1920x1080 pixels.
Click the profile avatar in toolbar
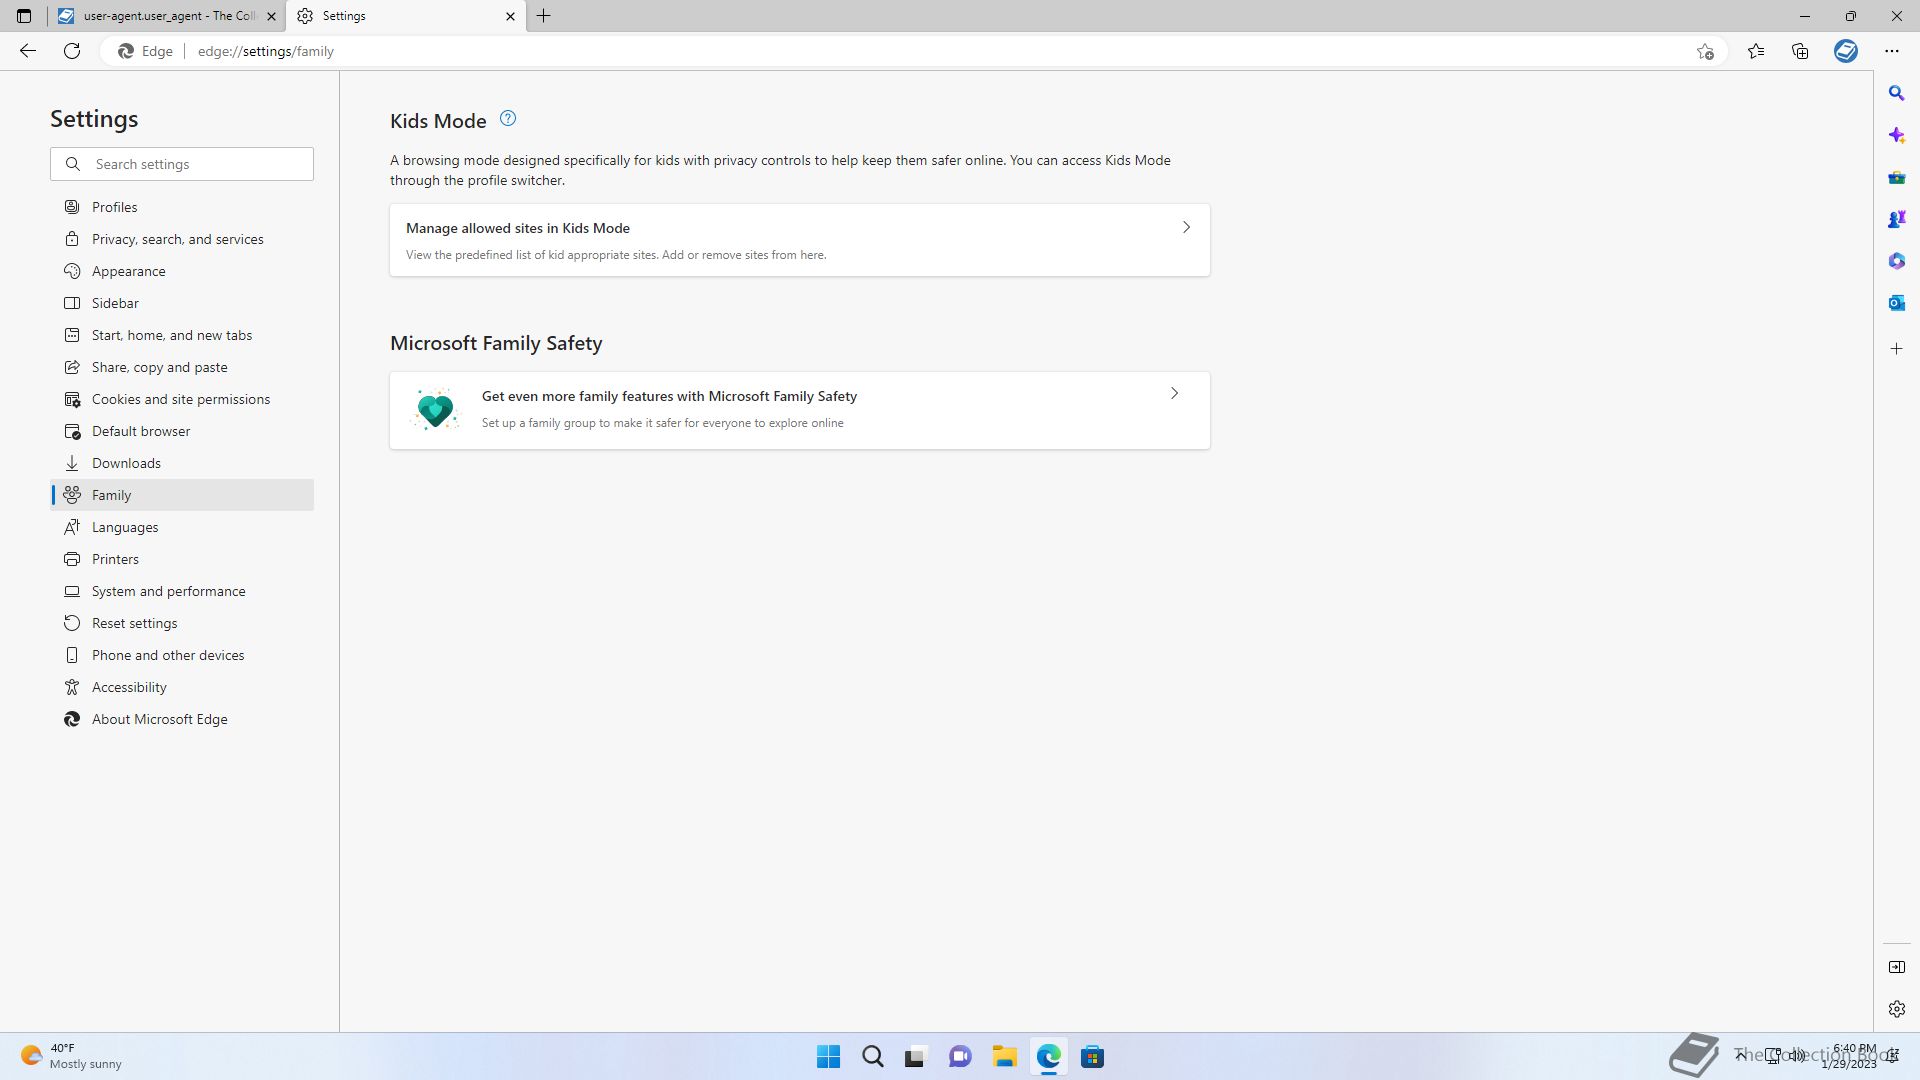click(x=1846, y=51)
